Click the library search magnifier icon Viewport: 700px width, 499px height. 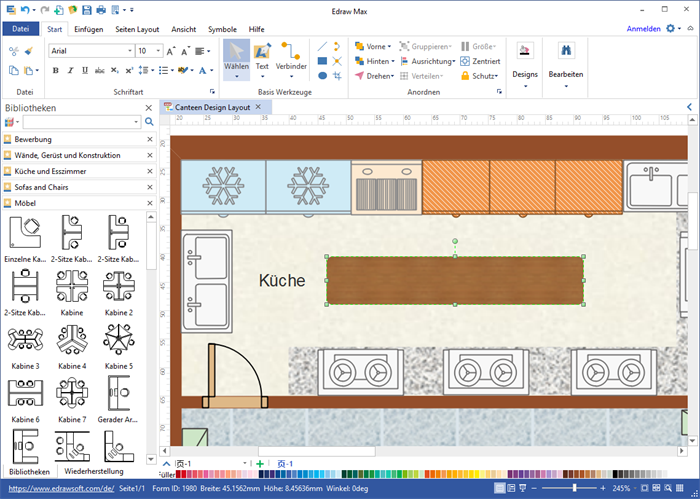[149, 122]
